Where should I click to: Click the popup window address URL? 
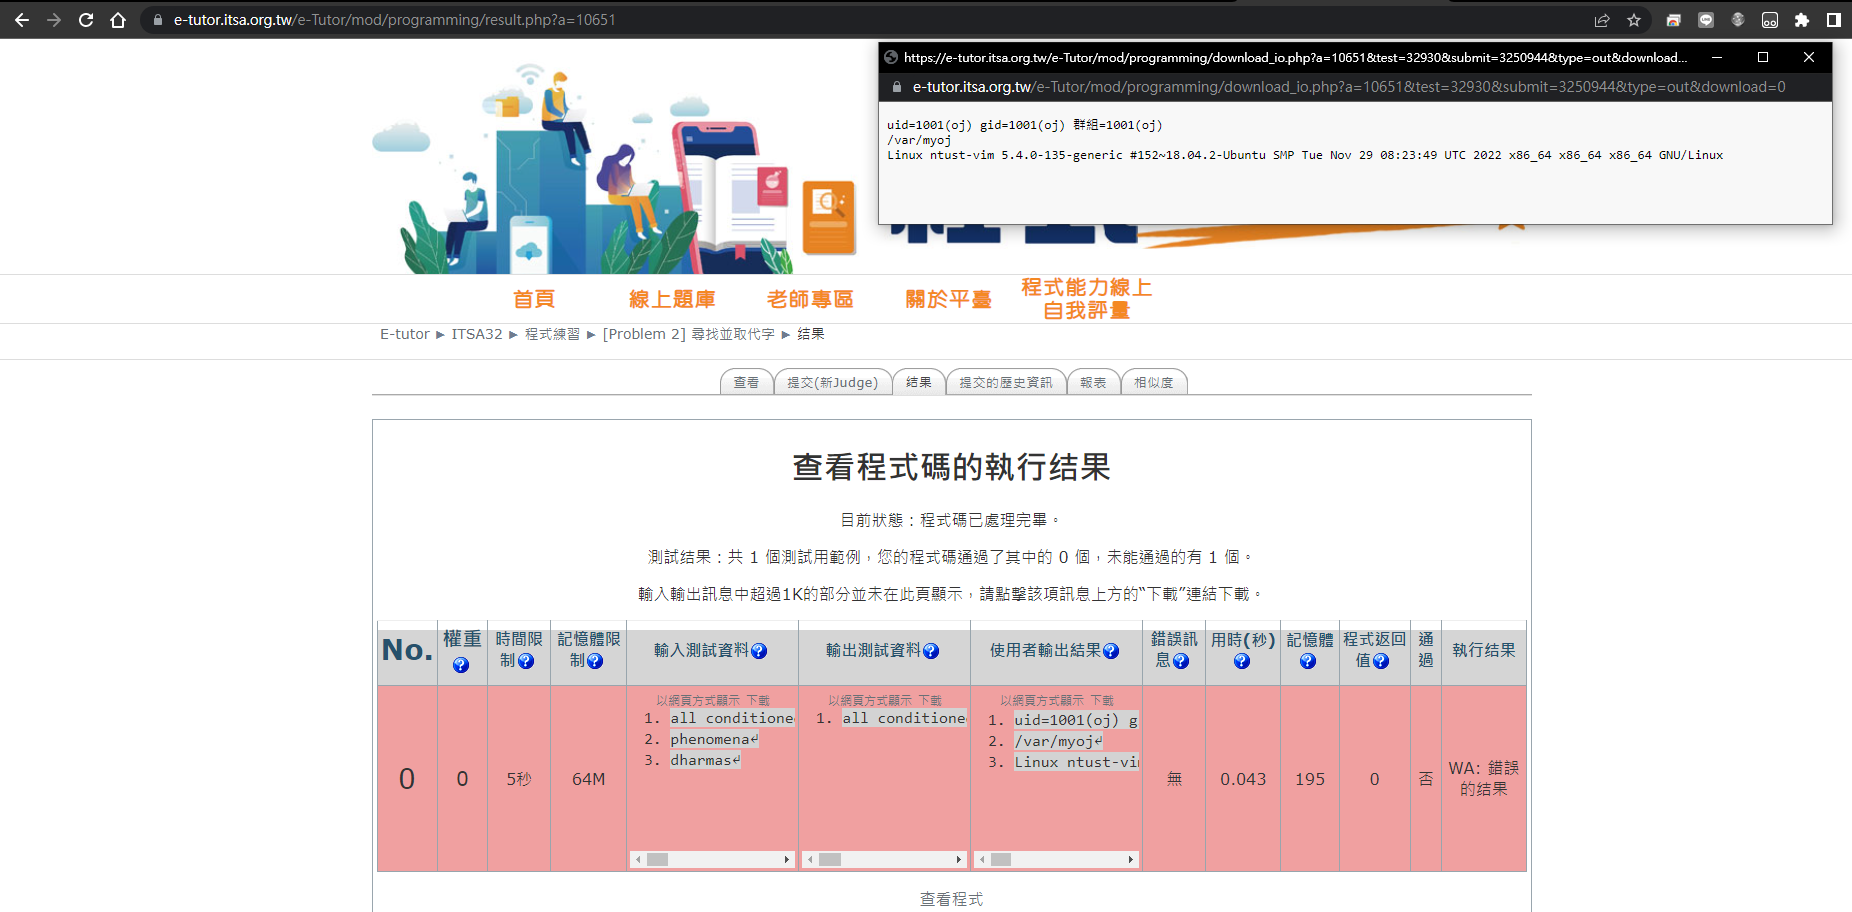pos(1349,87)
